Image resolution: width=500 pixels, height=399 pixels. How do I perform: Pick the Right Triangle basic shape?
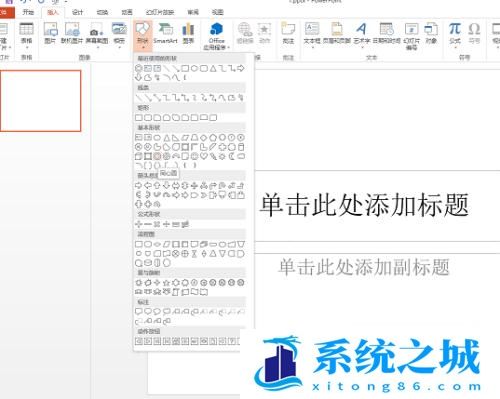pyautogui.click(x=176, y=137)
